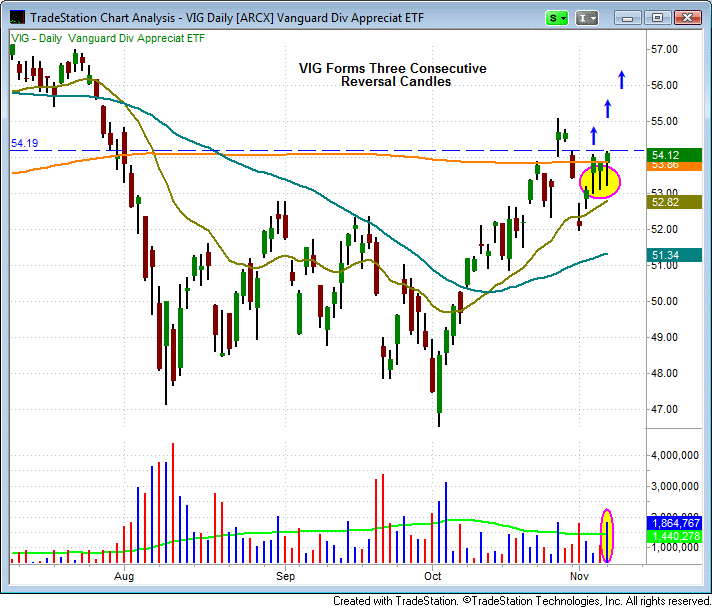Click the 55.00 price axis label
Screen dimensions: 712x607
pyautogui.click(x=664, y=121)
